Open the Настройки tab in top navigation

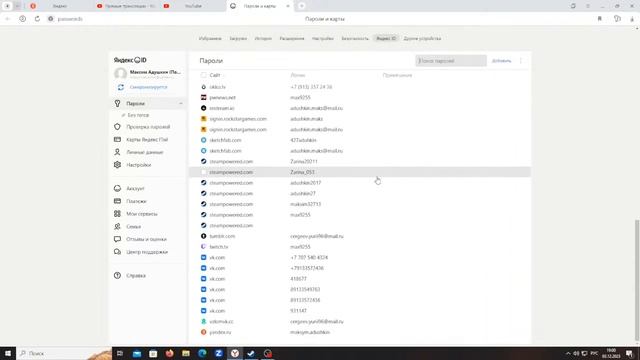coord(322,38)
